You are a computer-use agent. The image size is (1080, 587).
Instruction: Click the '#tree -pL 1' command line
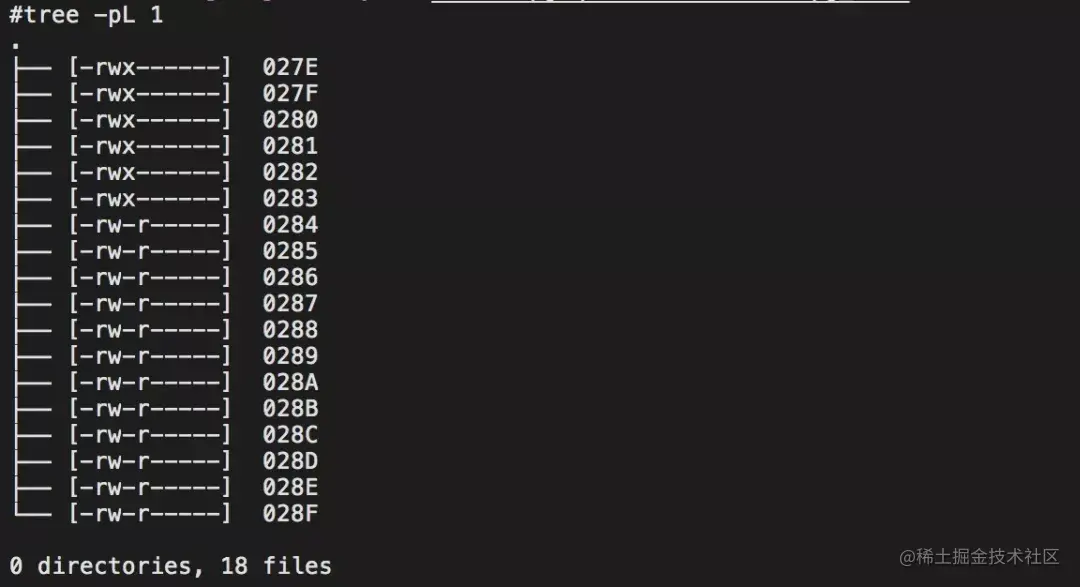point(86,14)
